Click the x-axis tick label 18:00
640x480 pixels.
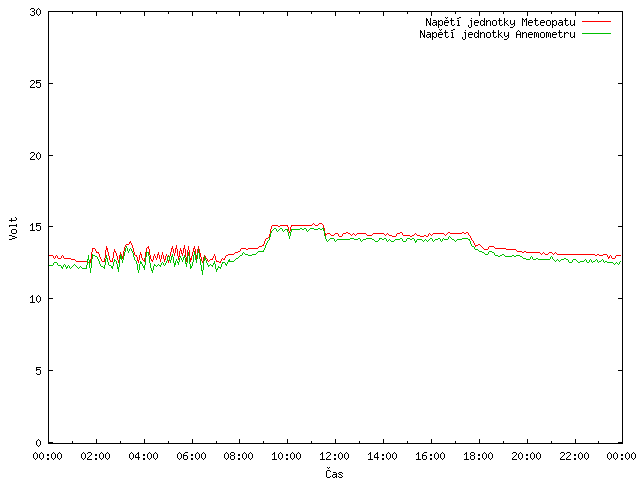tap(478, 456)
